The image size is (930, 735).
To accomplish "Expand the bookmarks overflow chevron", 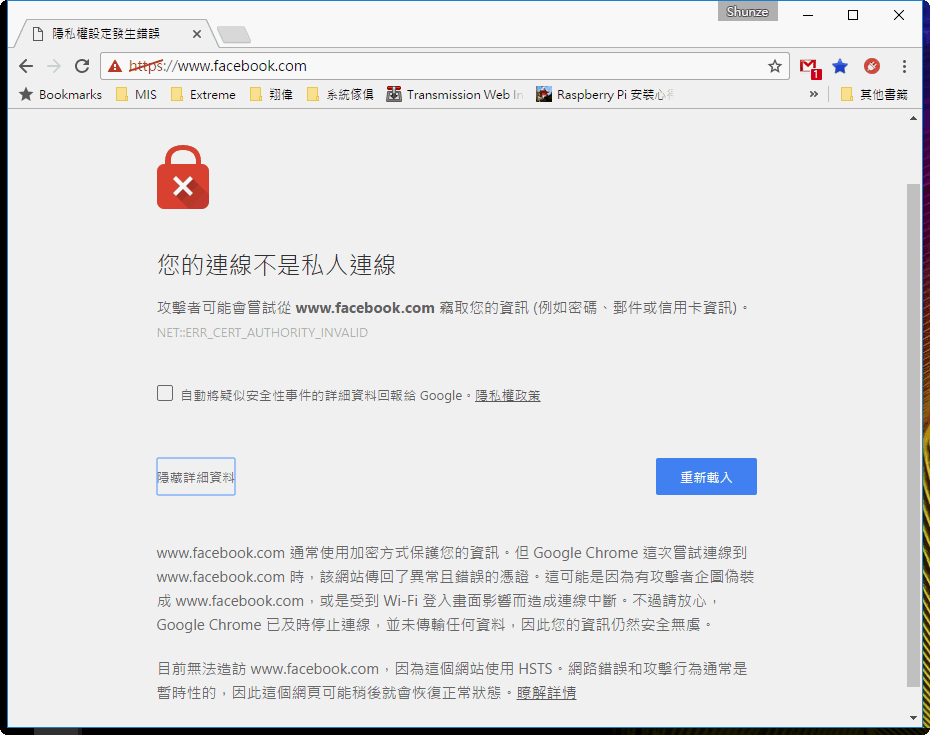I will coord(814,94).
